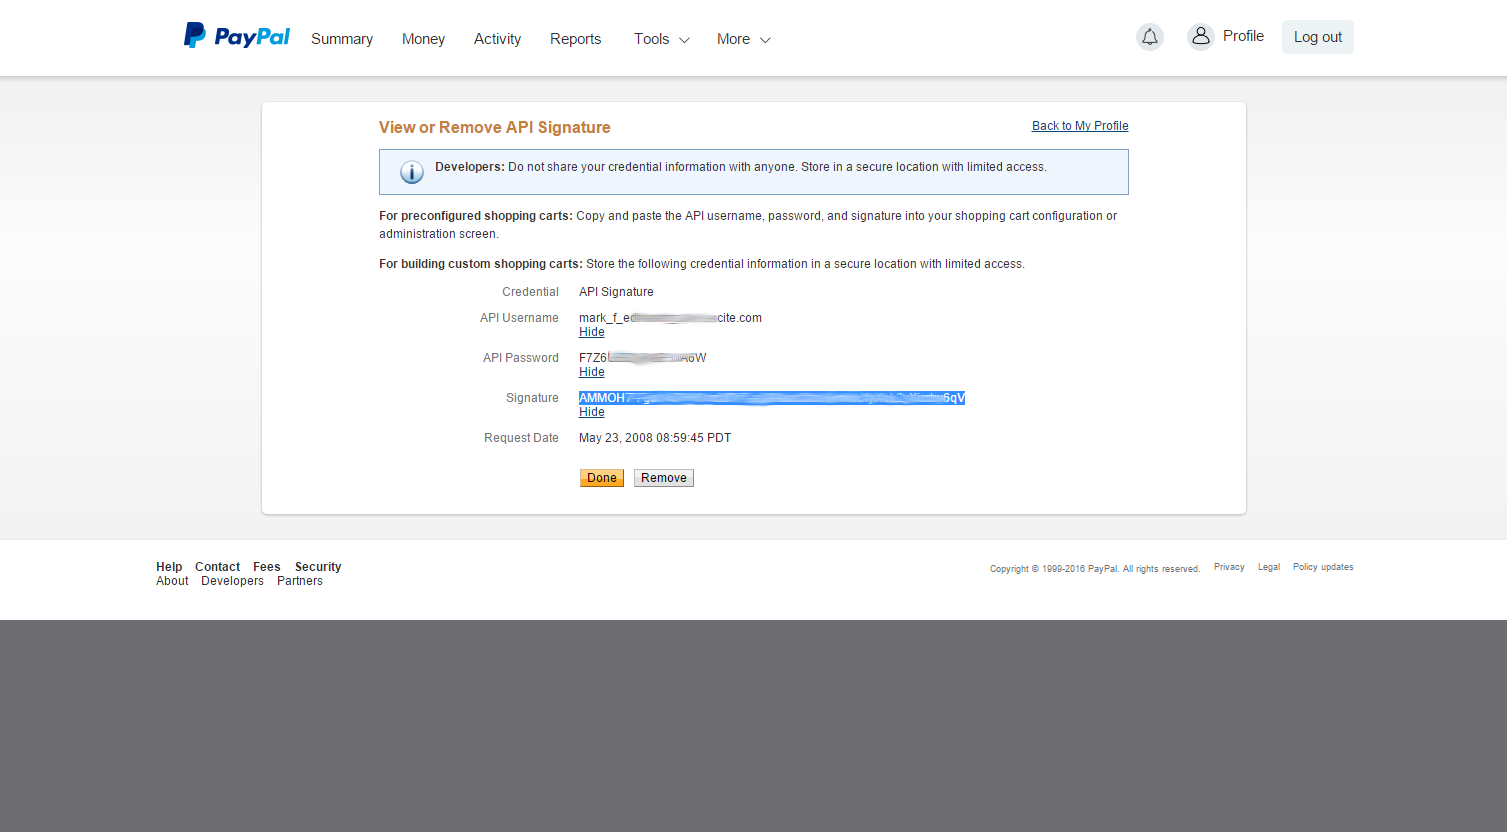Viewport: 1507px width, 832px height.
Task: Click the API Password value
Action: pyautogui.click(x=643, y=358)
